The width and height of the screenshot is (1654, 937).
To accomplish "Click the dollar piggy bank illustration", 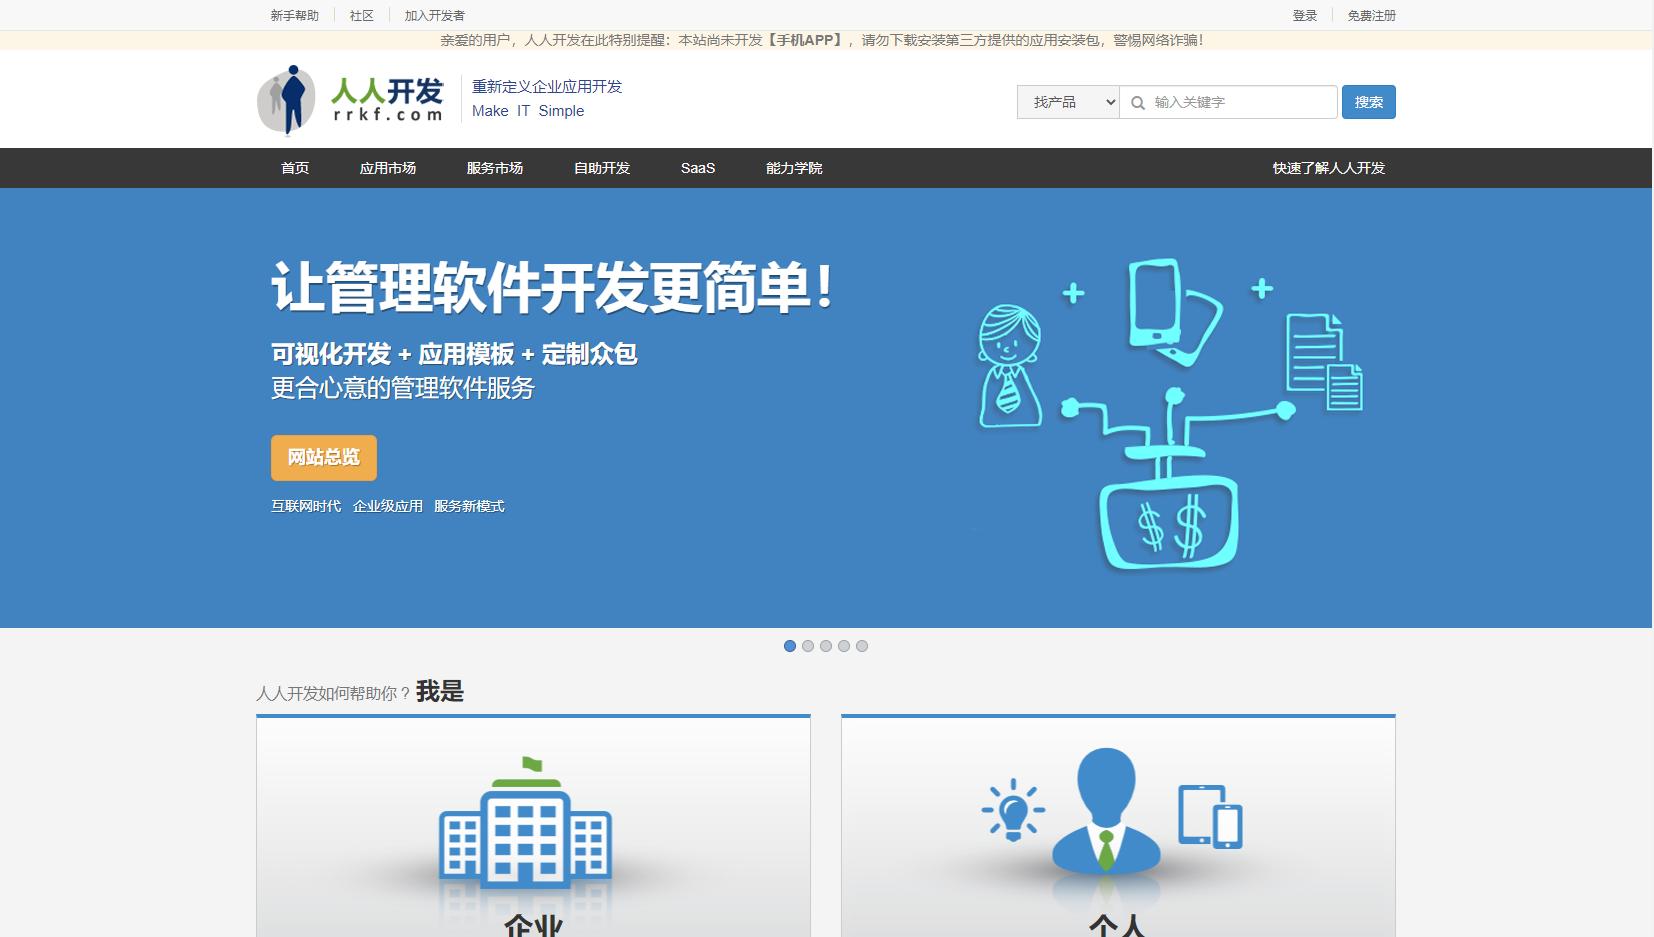I will point(1170,520).
